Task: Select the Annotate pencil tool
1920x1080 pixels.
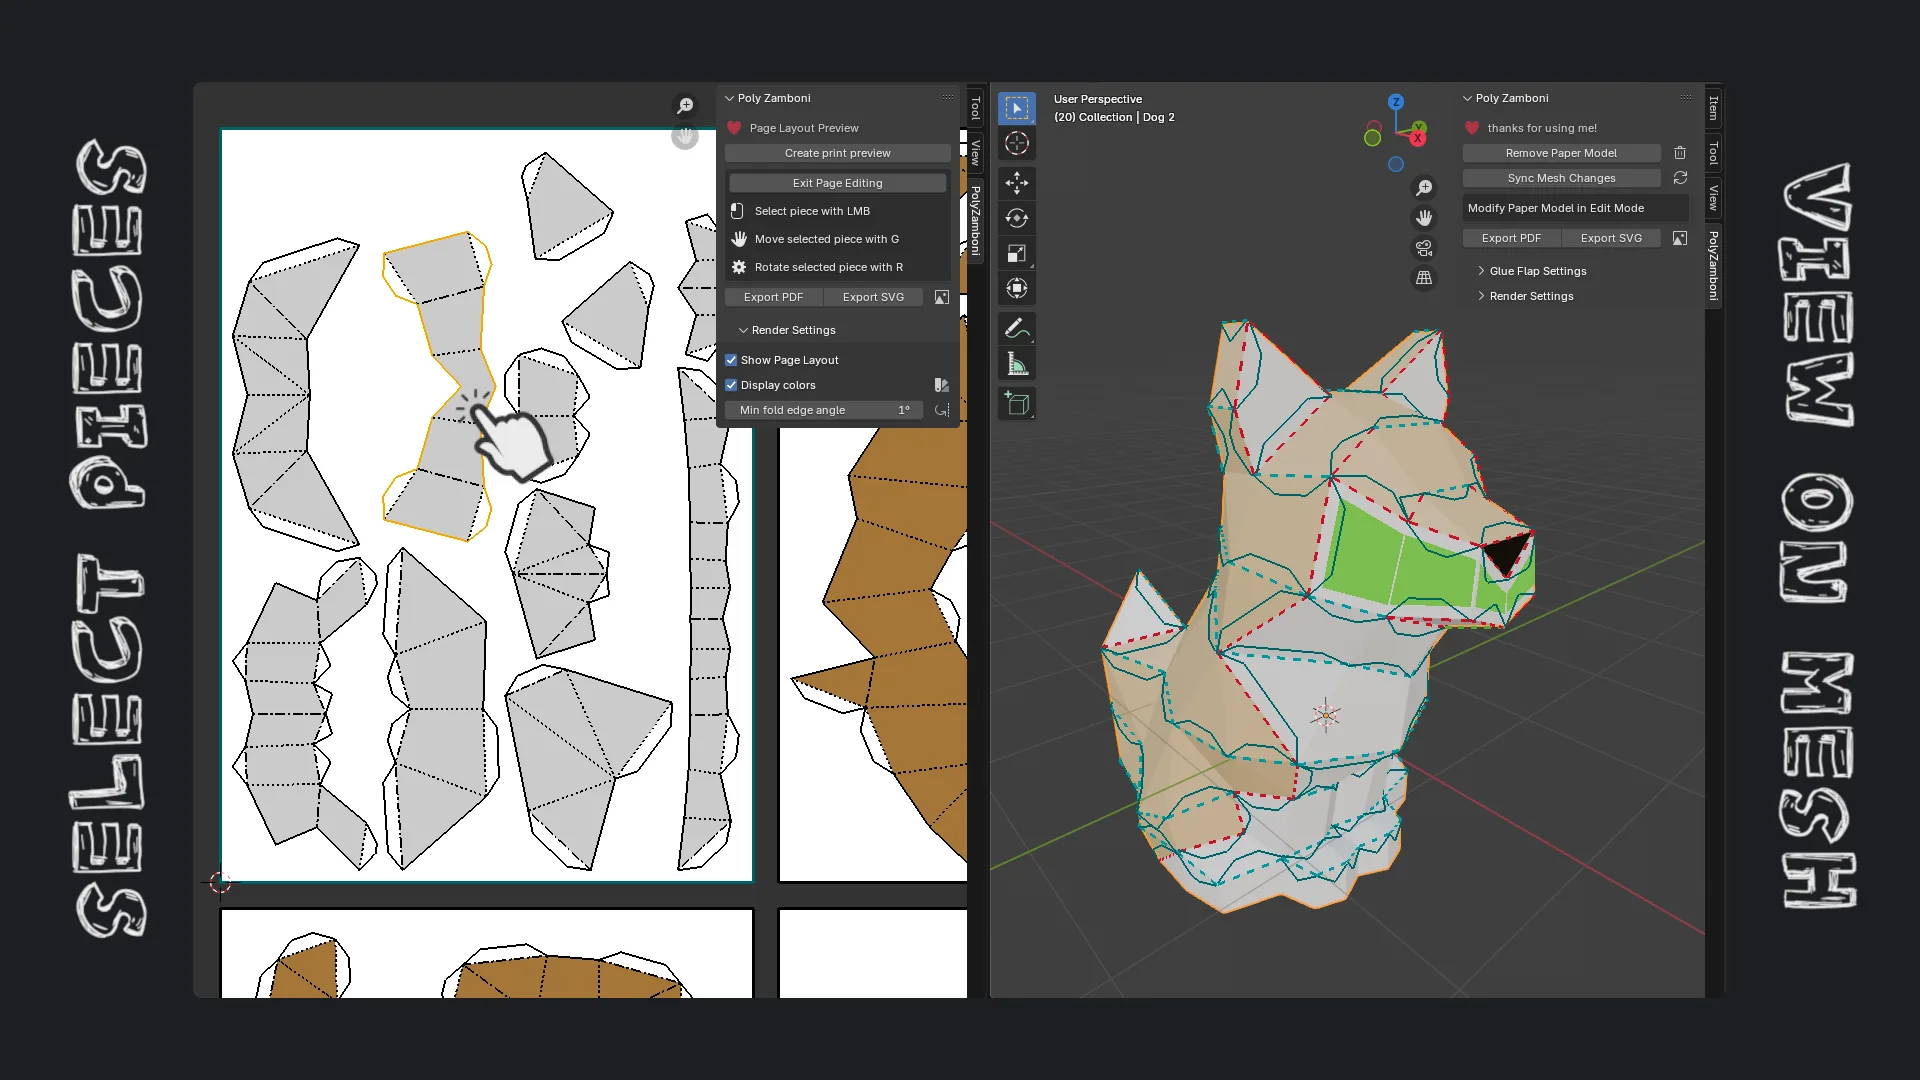Action: tap(1016, 328)
